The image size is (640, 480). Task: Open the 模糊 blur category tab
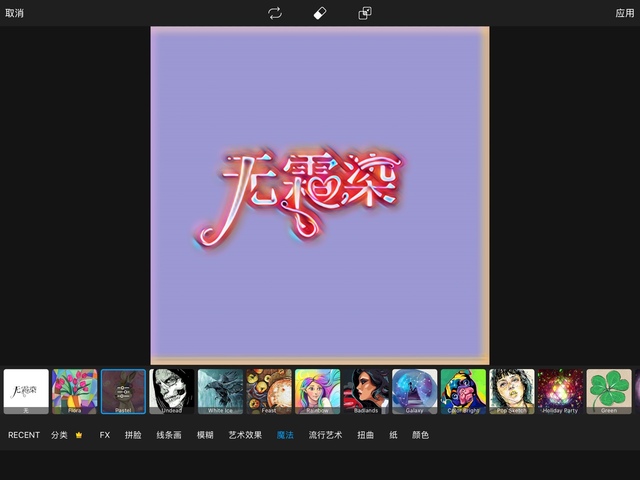[205, 436]
